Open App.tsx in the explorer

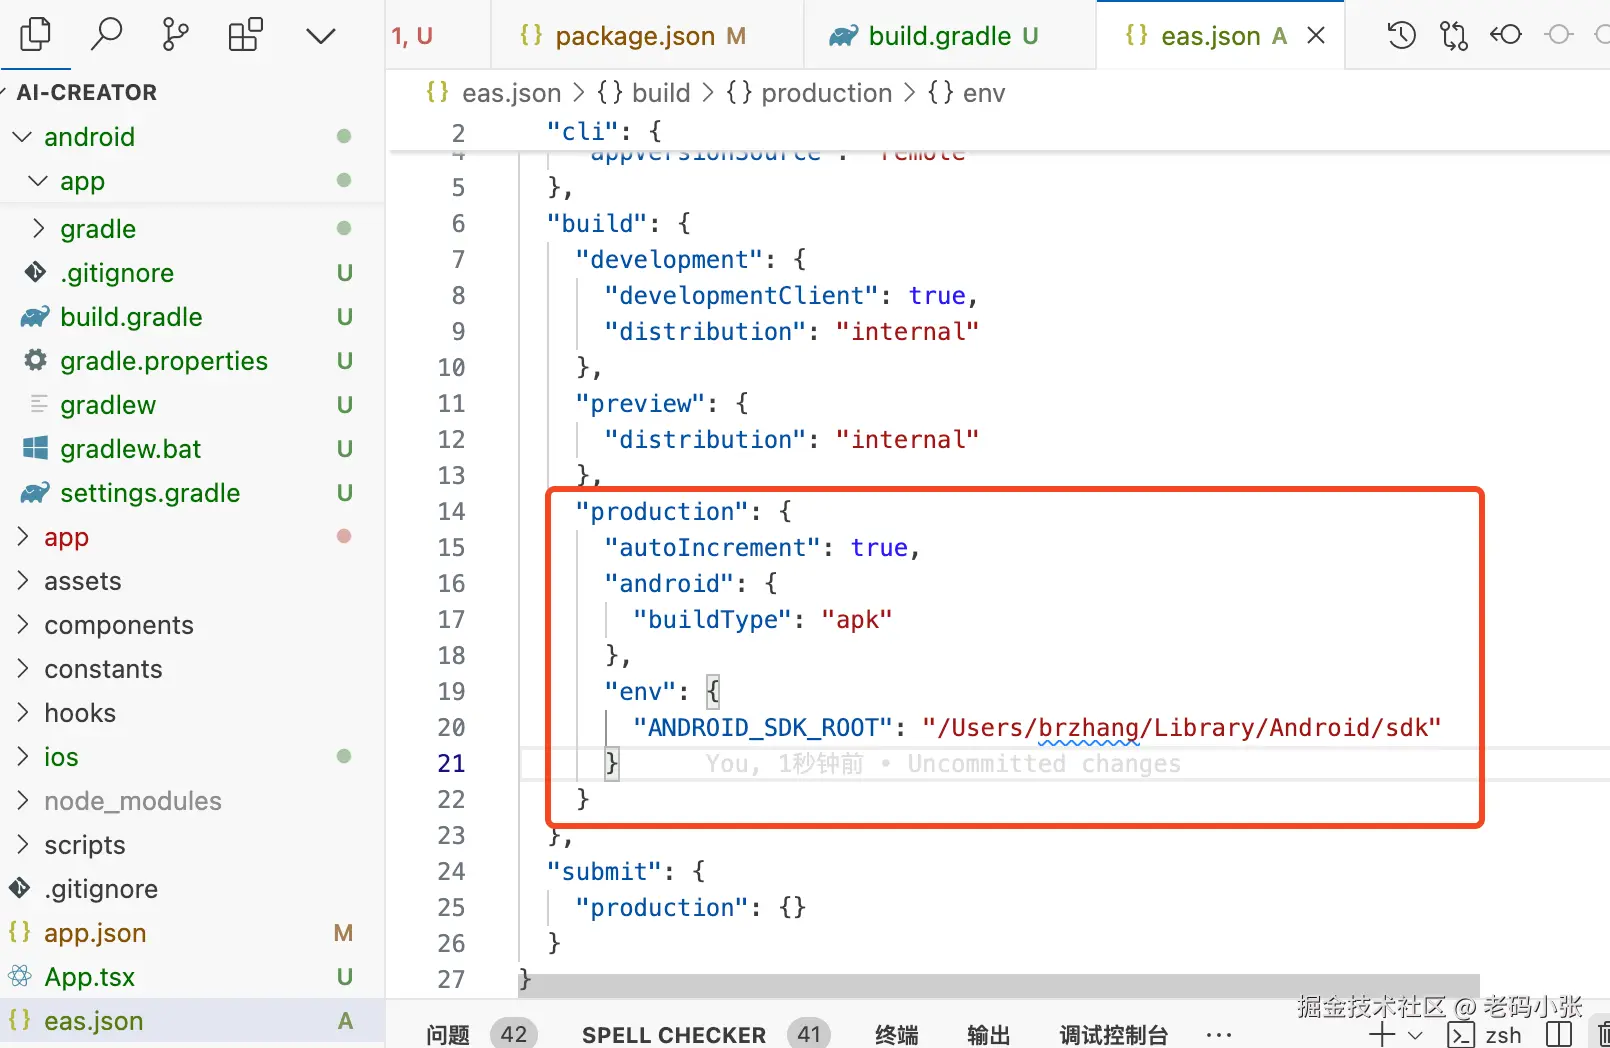pyautogui.click(x=192, y=977)
